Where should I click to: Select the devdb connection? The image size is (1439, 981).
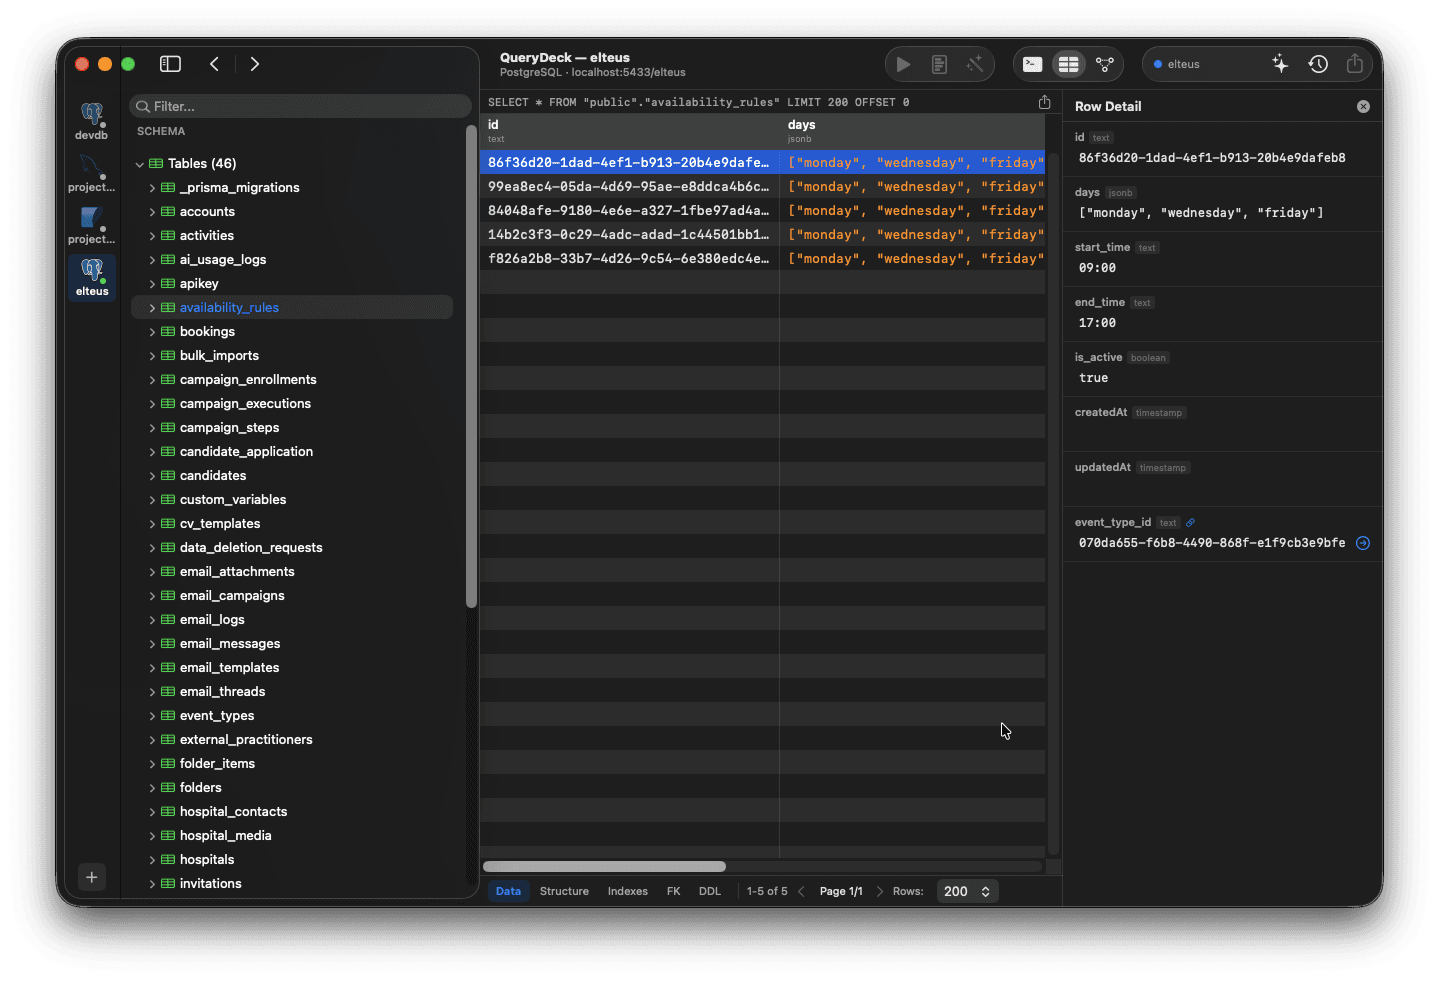(x=91, y=122)
